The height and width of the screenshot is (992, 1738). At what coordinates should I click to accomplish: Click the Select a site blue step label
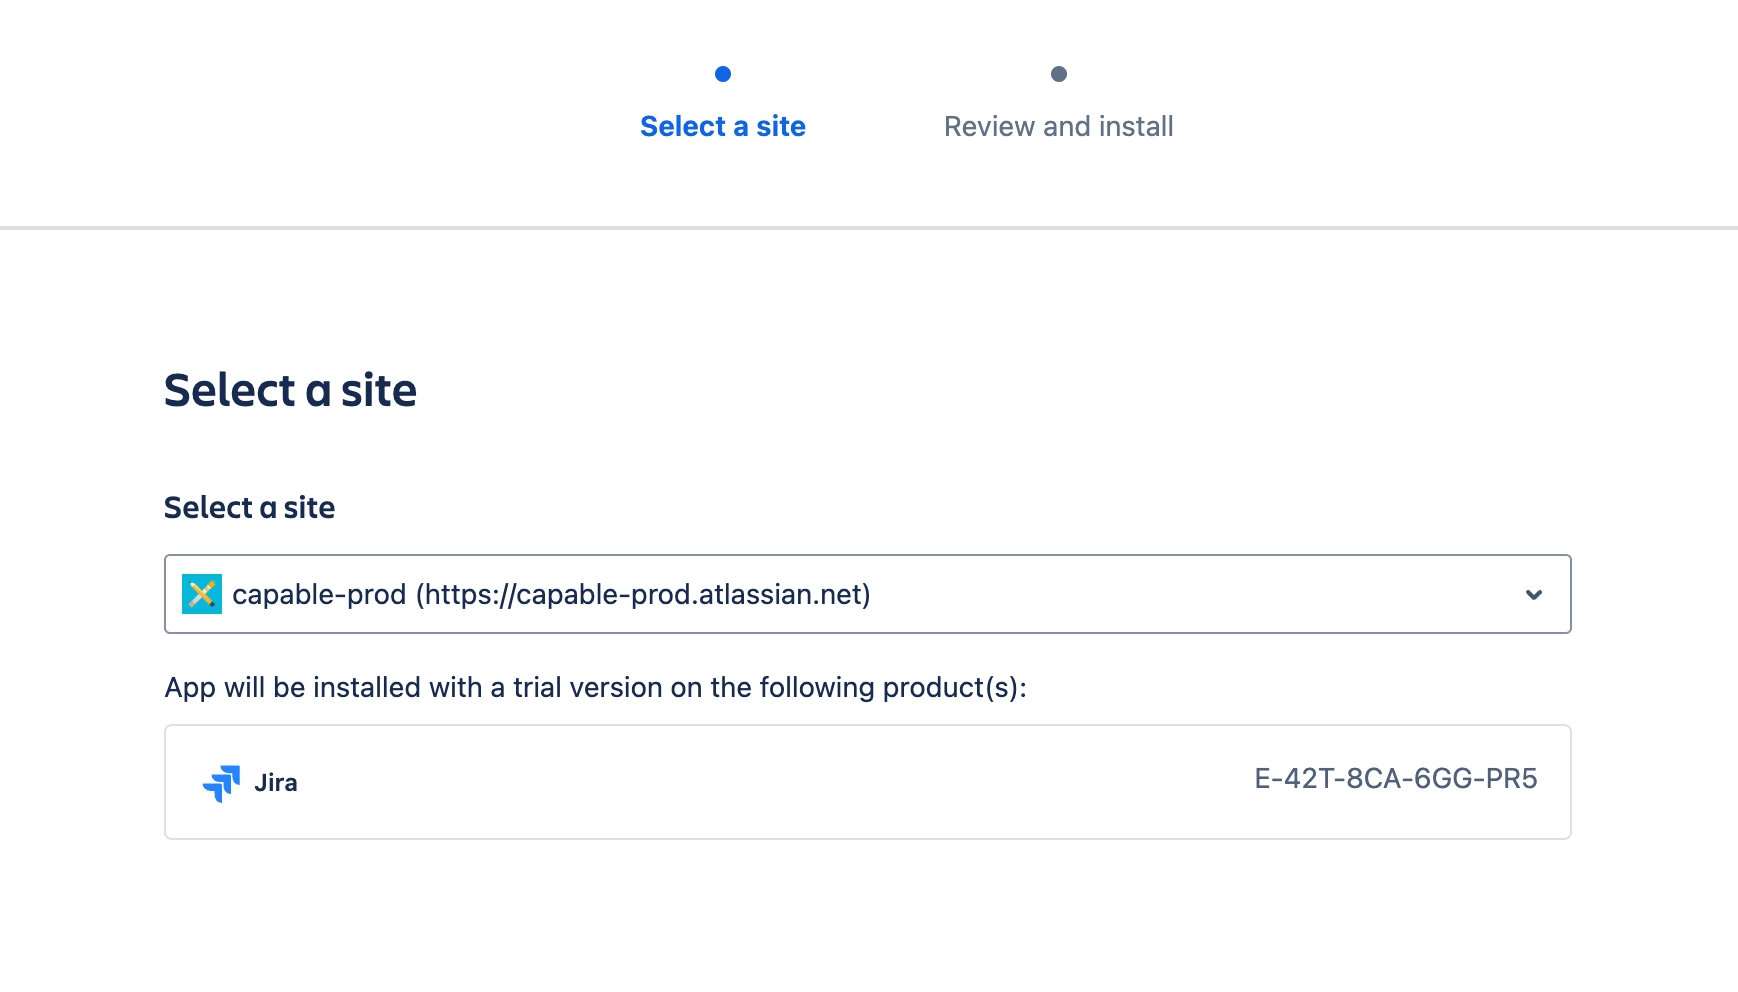tap(723, 126)
